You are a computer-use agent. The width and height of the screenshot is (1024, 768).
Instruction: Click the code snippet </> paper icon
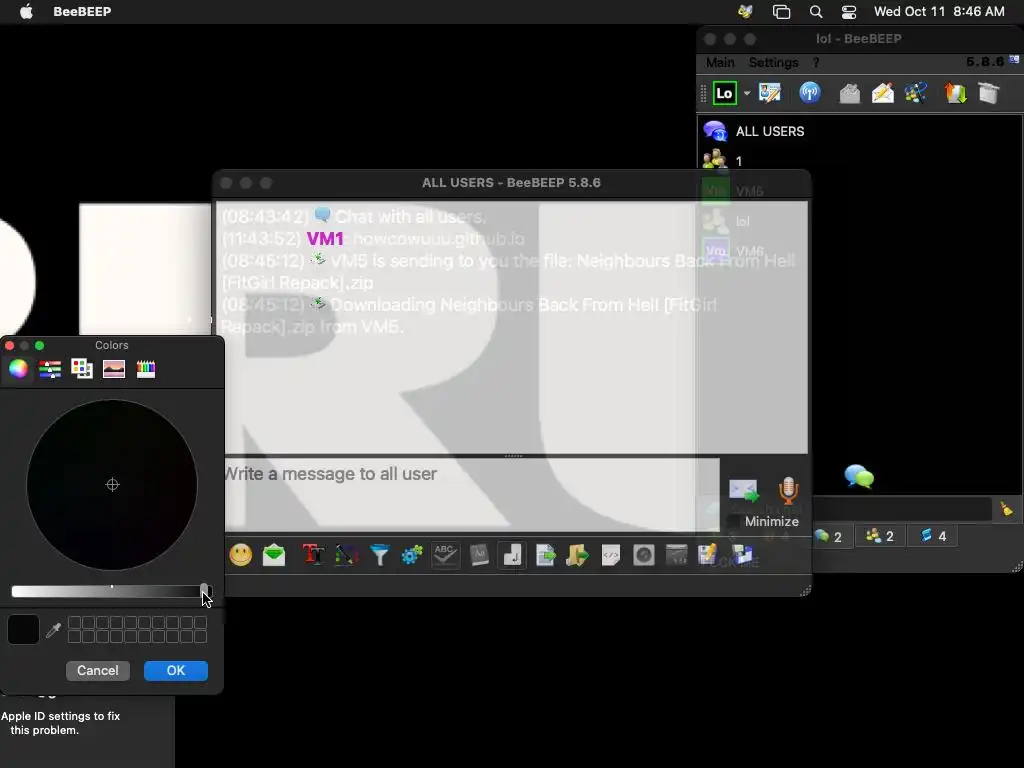611,555
